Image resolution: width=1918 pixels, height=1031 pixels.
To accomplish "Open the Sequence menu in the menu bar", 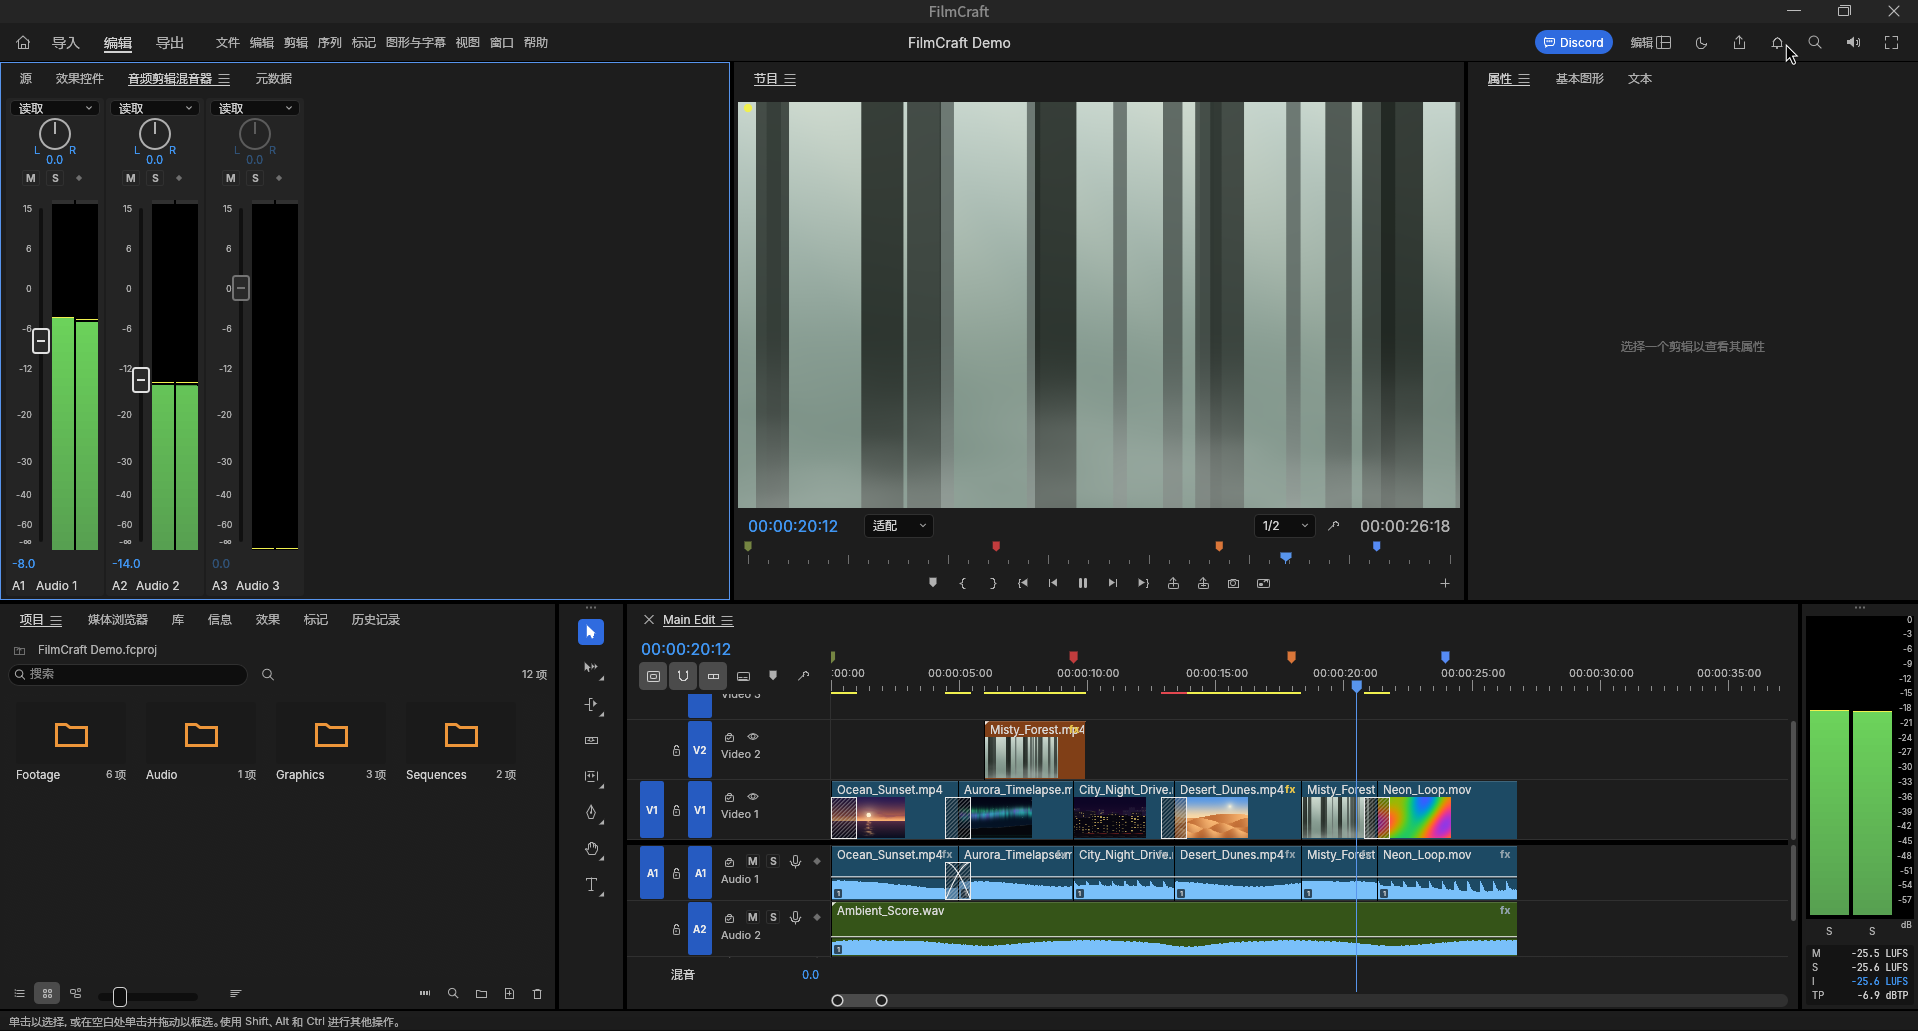I will pyautogui.click(x=330, y=43).
